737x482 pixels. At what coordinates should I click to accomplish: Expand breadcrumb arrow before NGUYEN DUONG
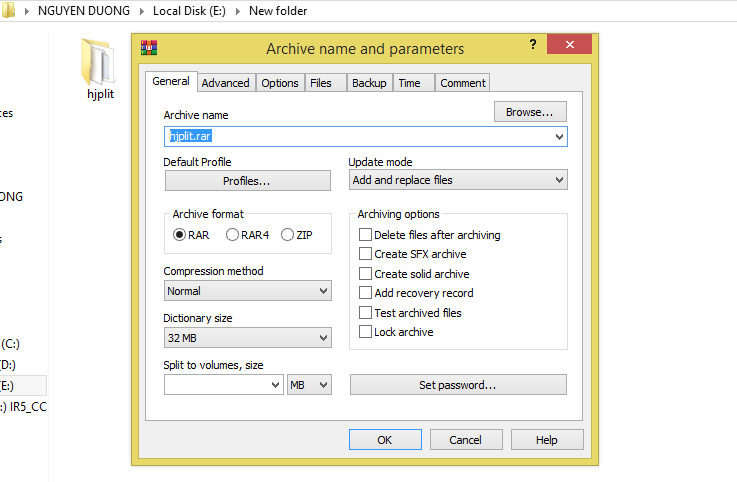pyautogui.click(x=27, y=11)
